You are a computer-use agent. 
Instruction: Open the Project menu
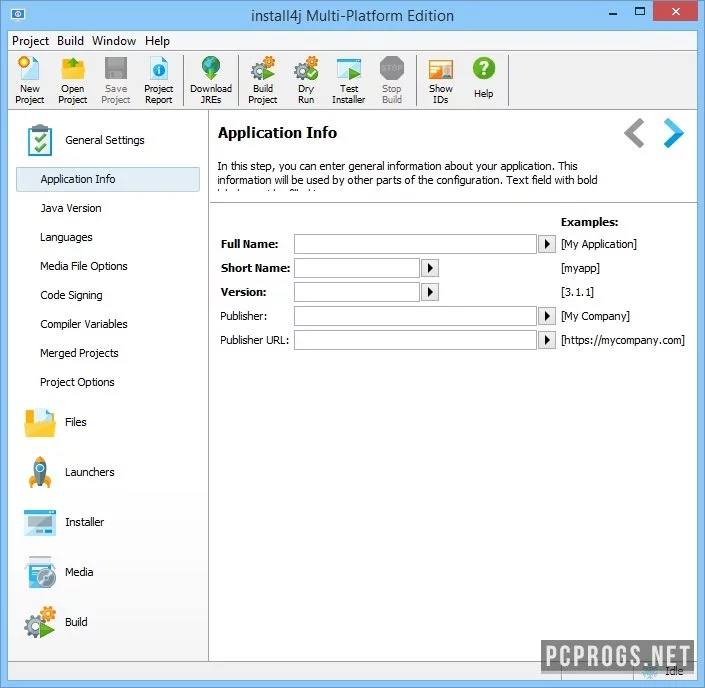pyautogui.click(x=30, y=41)
